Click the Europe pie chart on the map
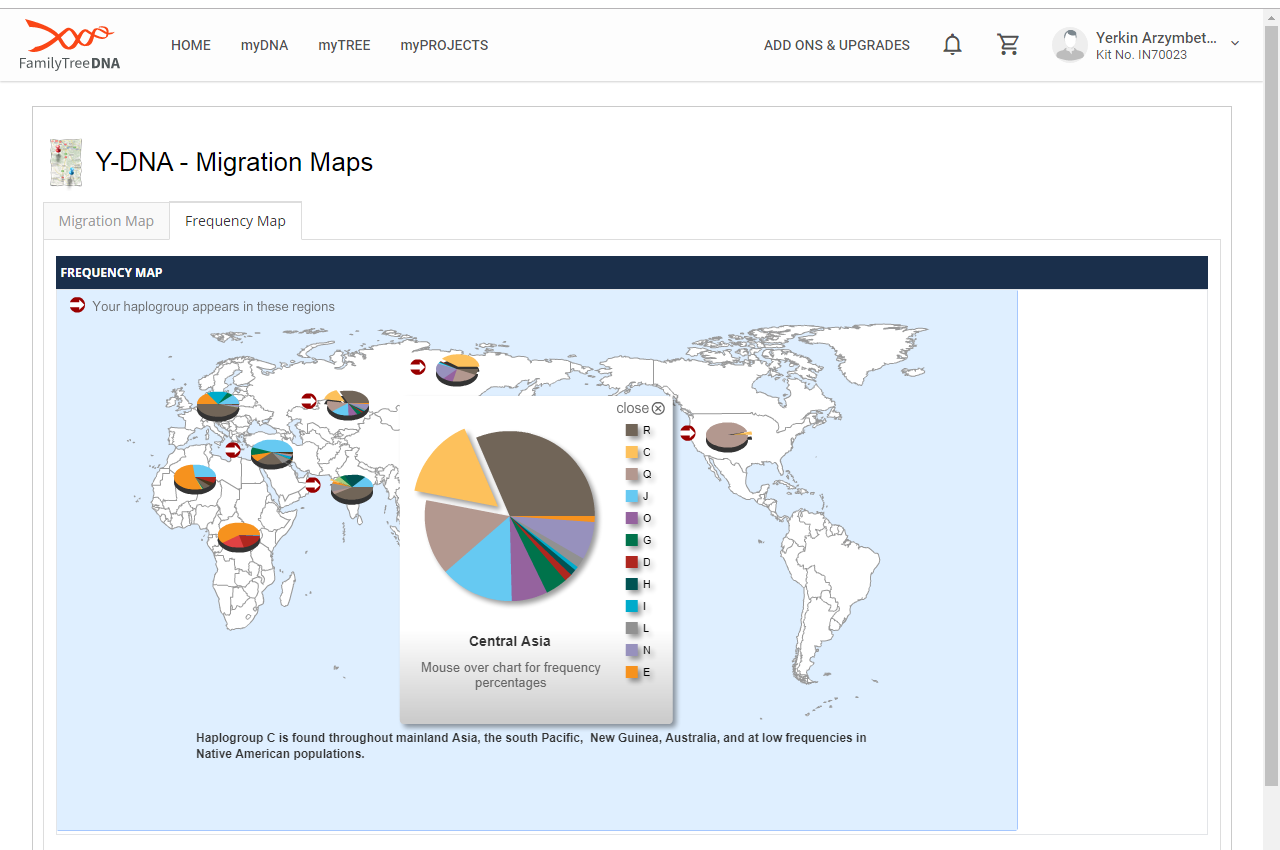This screenshot has width=1280, height=850. [x=218, y=406]
